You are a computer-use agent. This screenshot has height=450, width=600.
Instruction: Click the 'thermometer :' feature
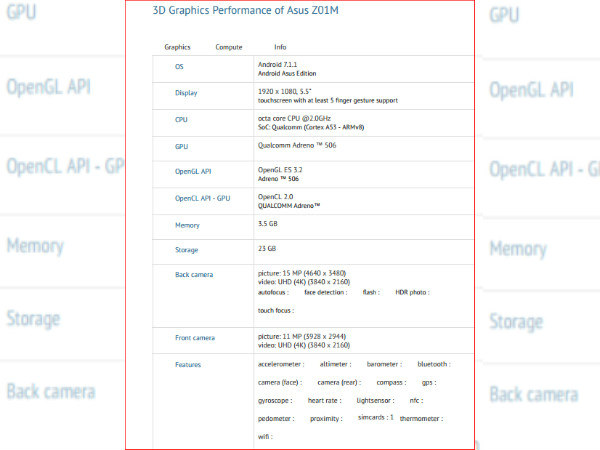[x=421, y=419]
